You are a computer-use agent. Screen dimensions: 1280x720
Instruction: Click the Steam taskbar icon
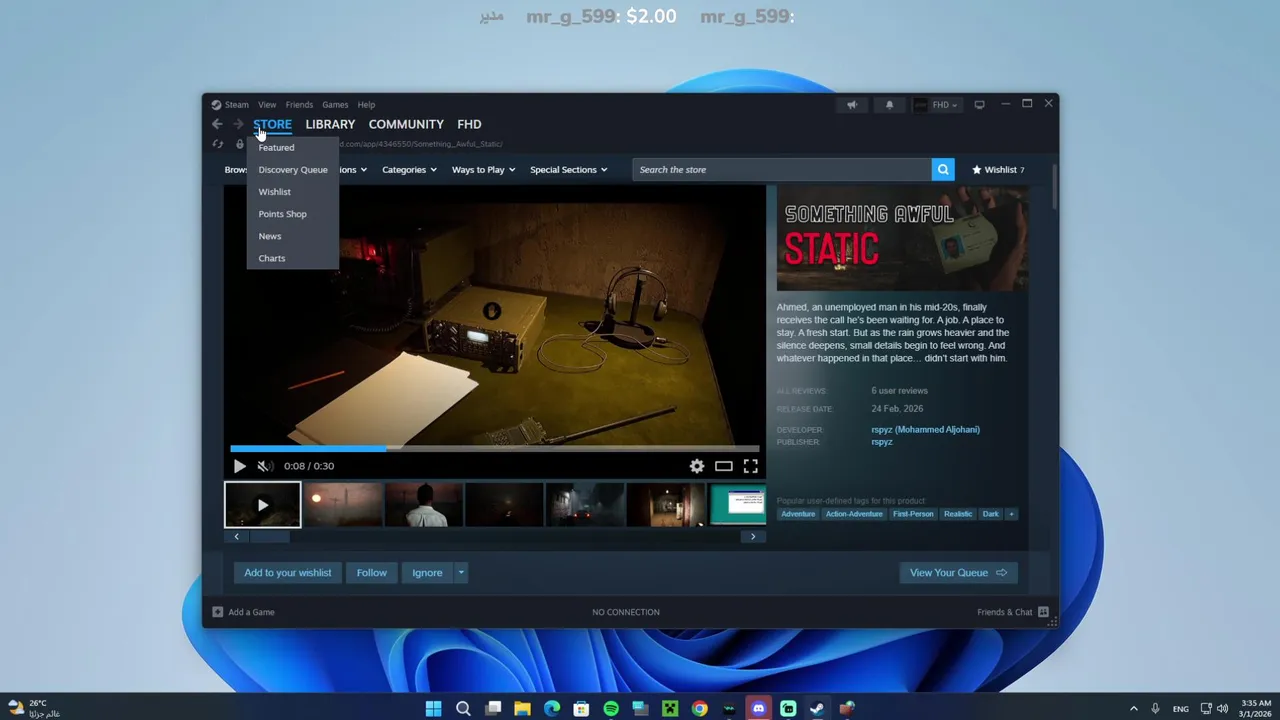tap(818, 708)
